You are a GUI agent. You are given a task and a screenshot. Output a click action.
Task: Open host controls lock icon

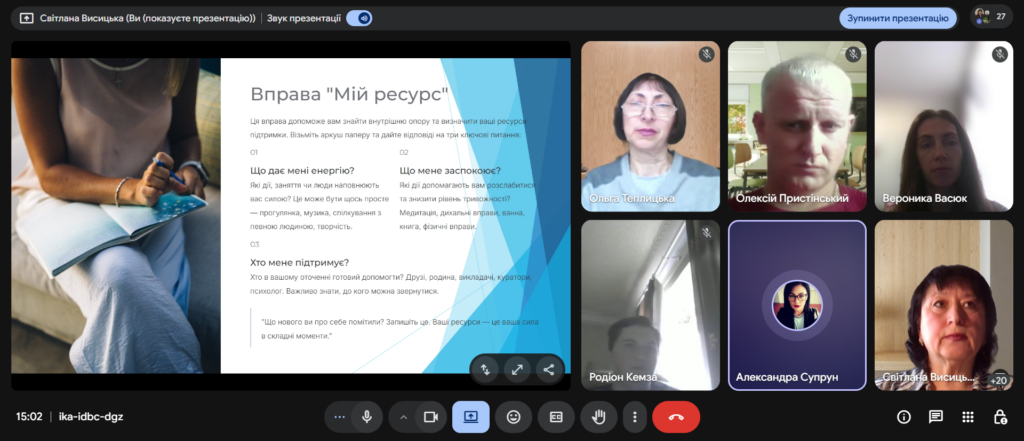1000,417
